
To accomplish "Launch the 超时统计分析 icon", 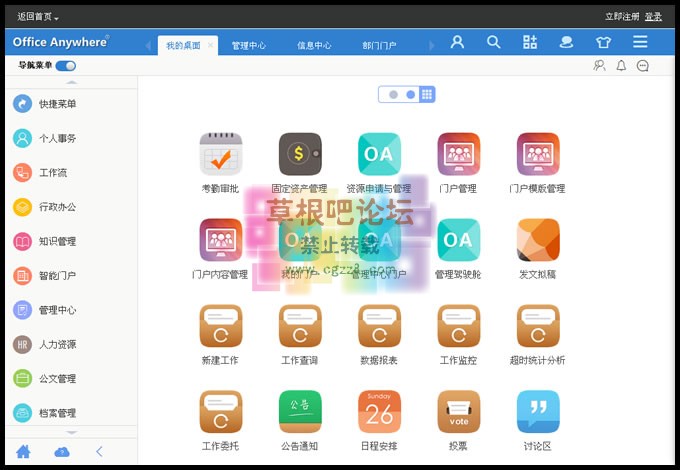I will tap(538, 326).
